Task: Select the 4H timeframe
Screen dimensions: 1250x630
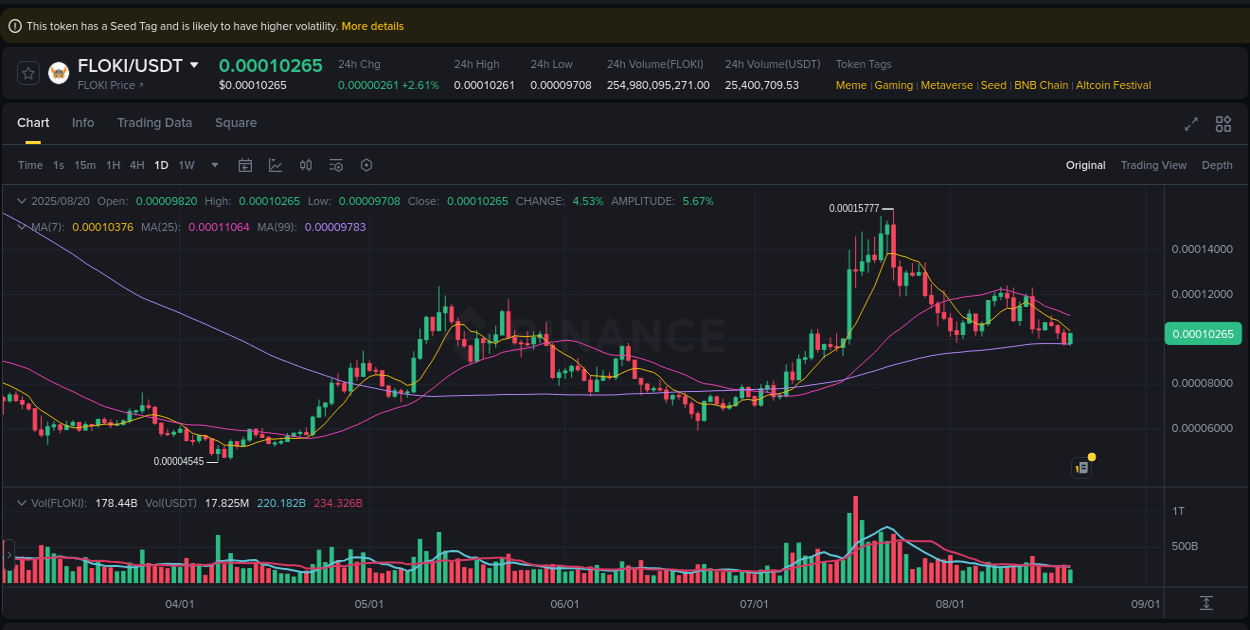Action: coord(137,165)
